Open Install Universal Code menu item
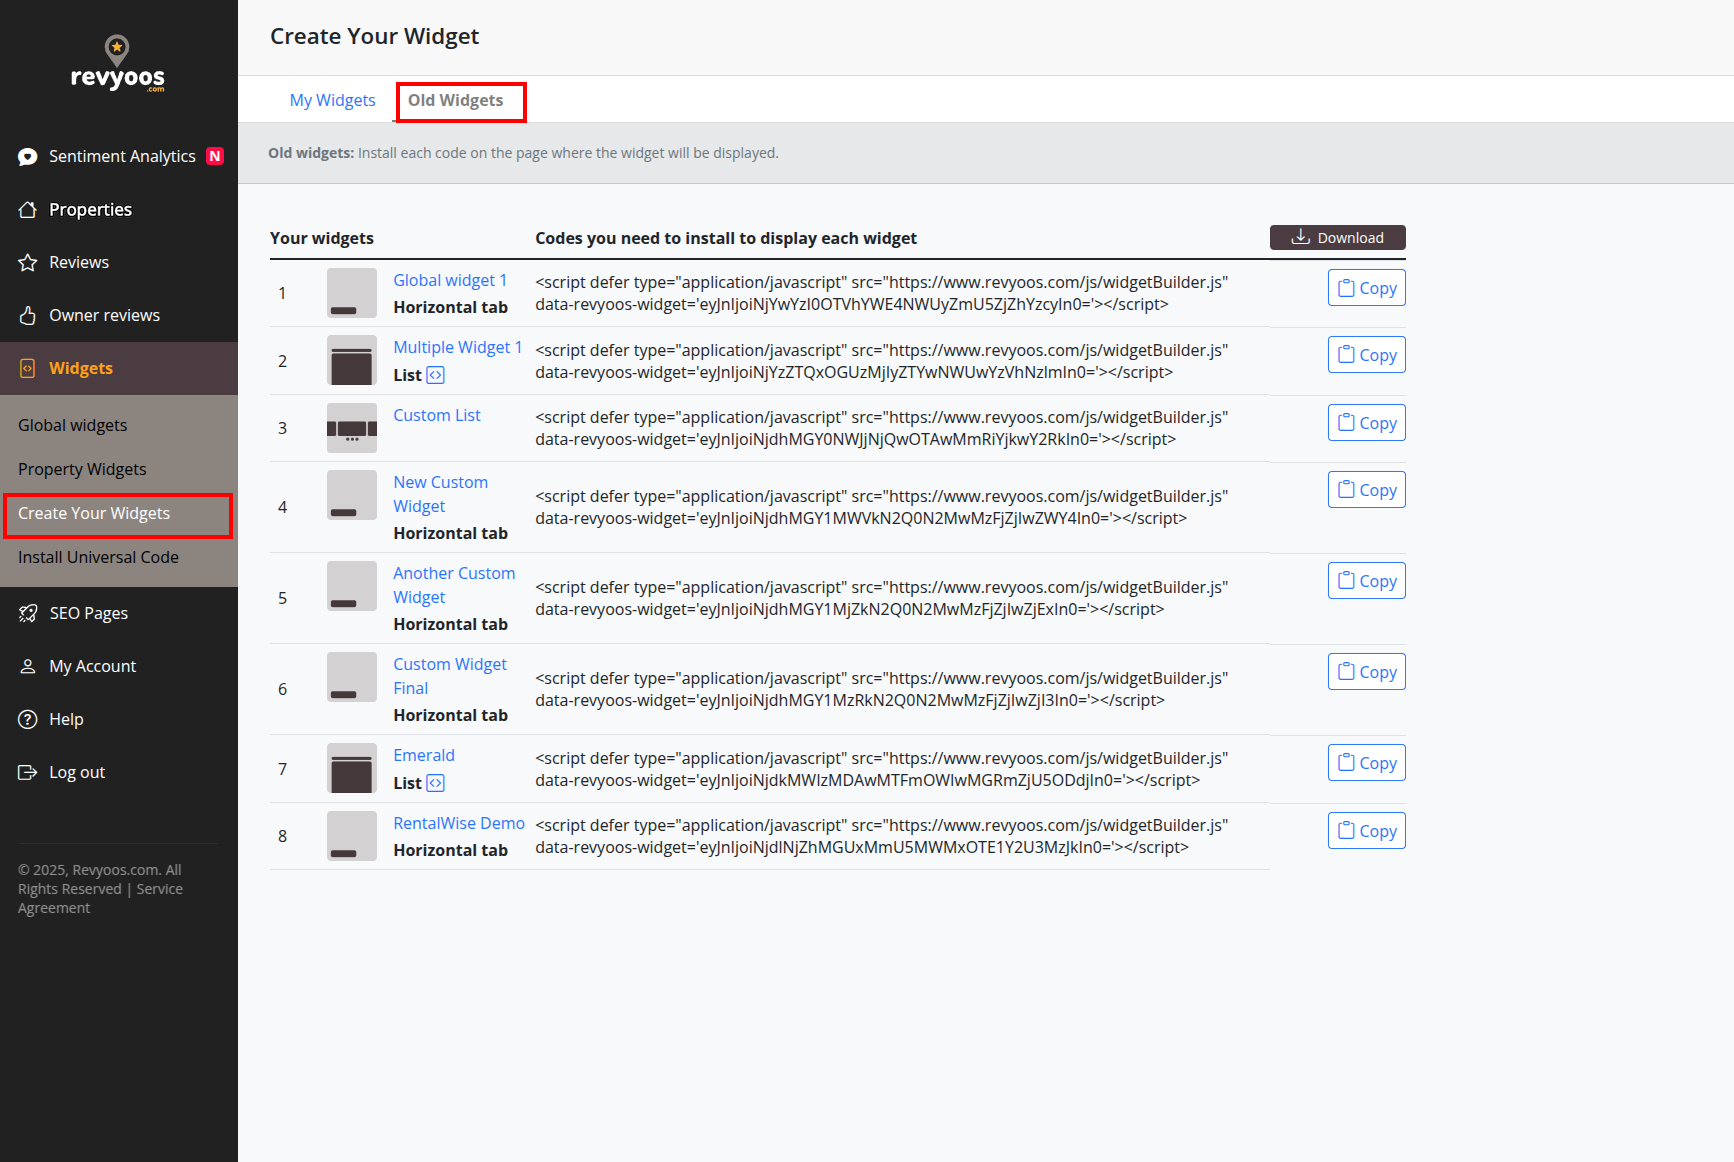 pyautogui.click(x=98, y=557)
